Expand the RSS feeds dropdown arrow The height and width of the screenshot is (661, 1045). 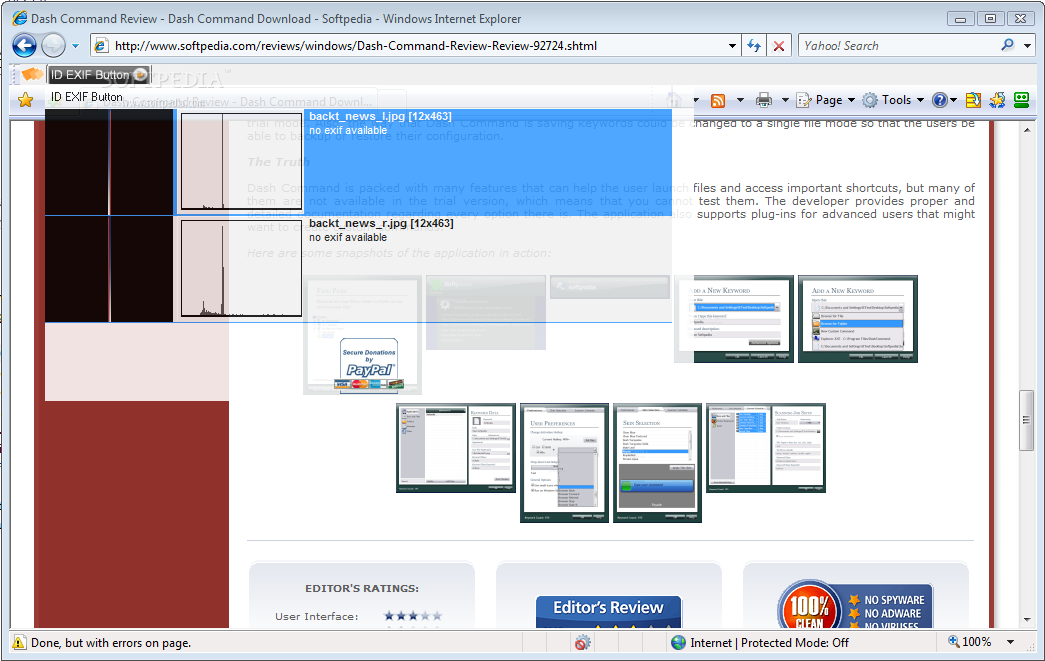click(740, 101)
